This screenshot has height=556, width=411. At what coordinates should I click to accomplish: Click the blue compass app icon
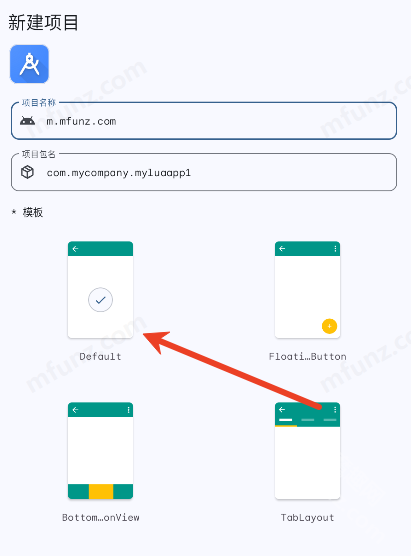point(29,64)
